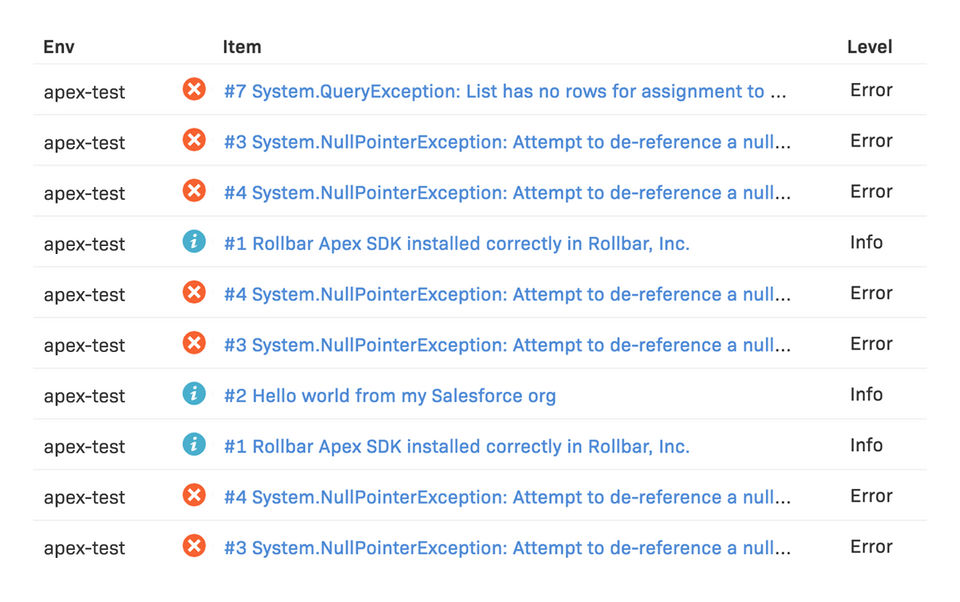Open #2 Hello world from my Salesforce org
The image size is (960, 602).
point(390,396)
